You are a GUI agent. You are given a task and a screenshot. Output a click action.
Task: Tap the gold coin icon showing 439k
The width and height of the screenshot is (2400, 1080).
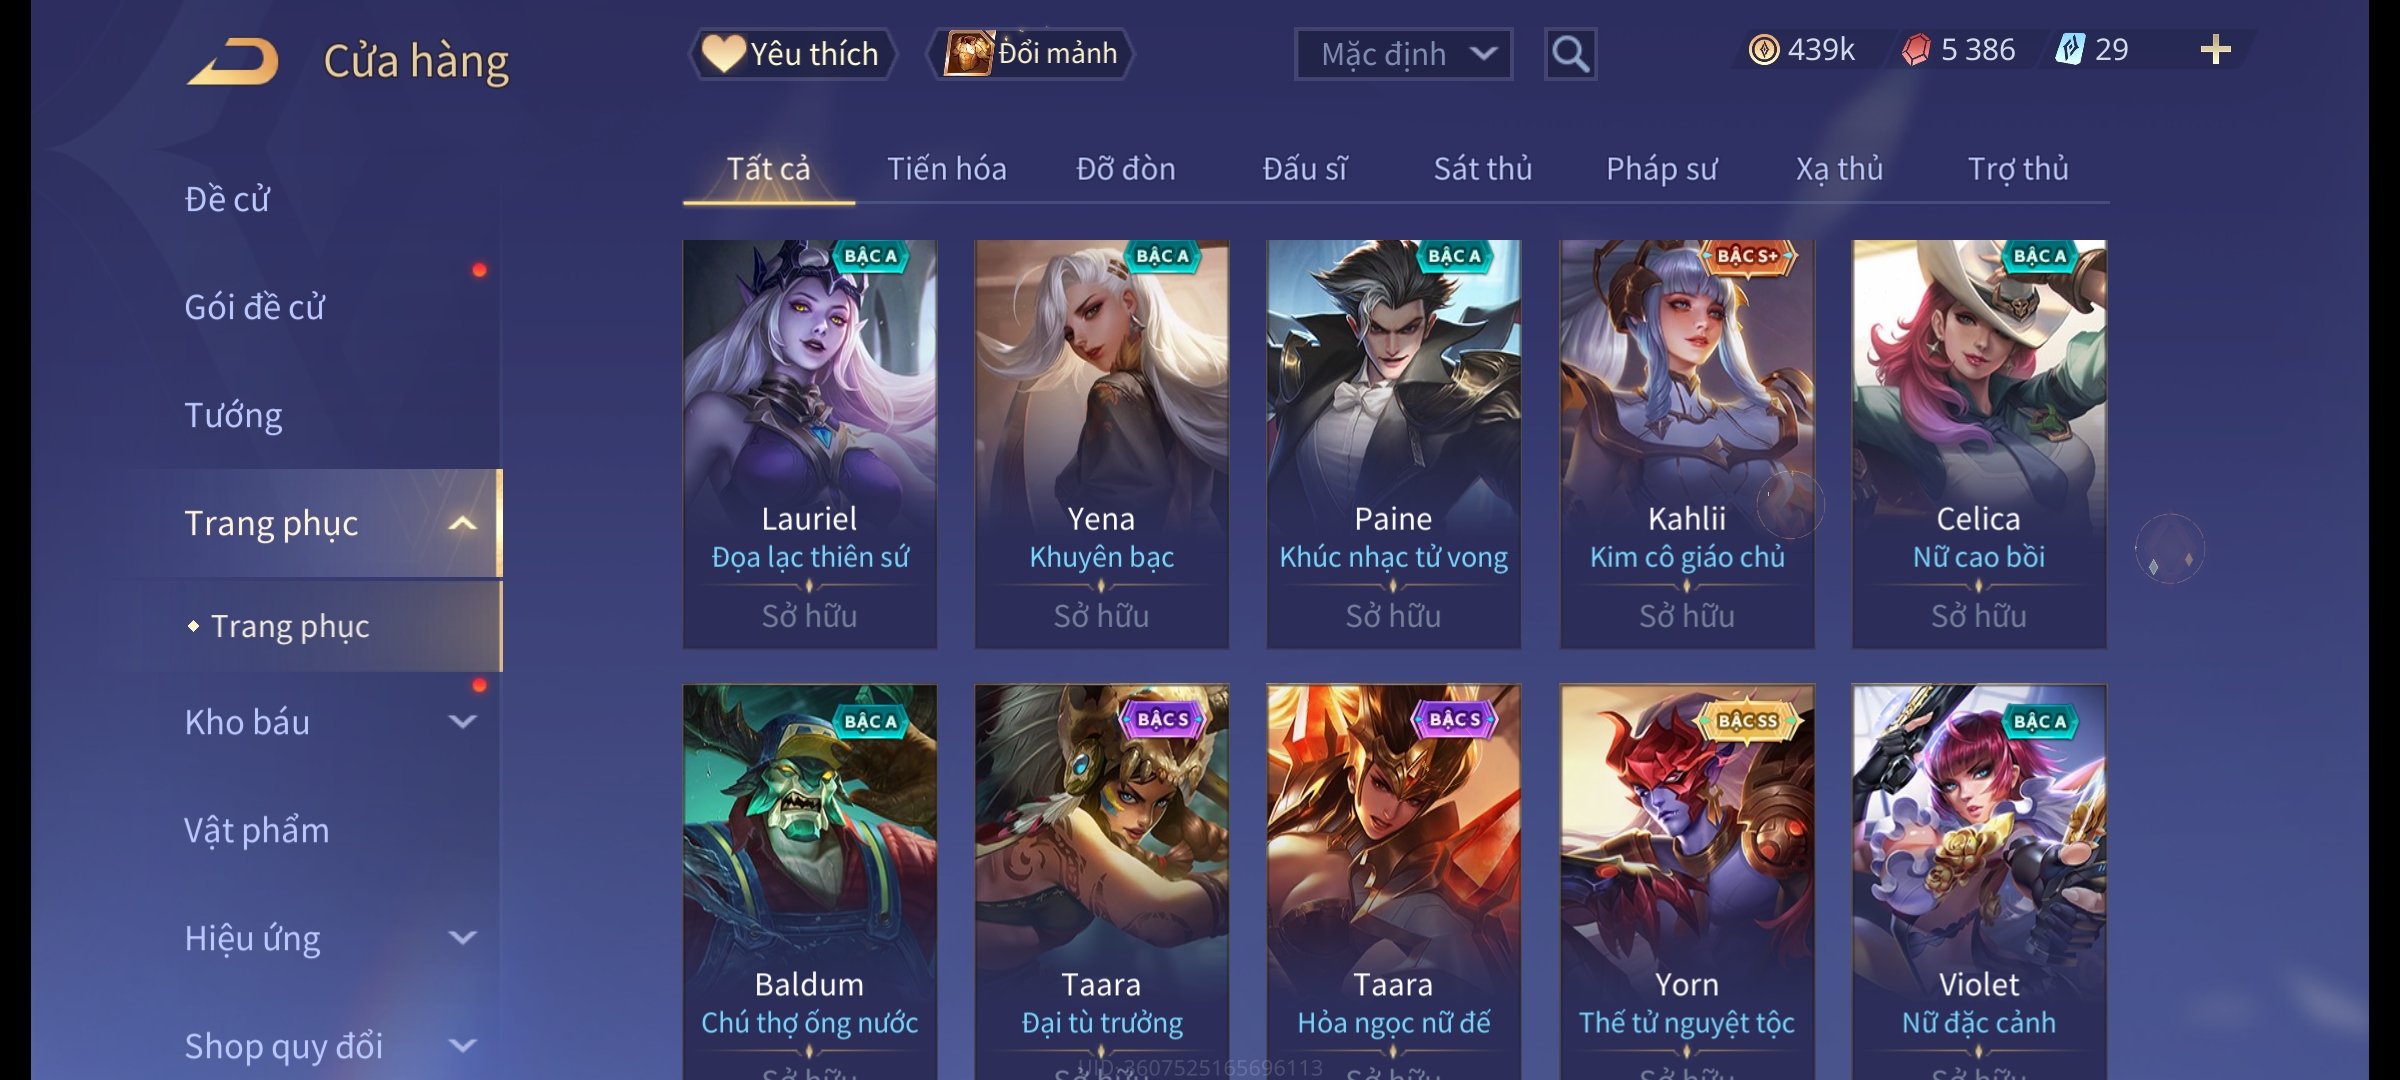coord(1764,50)
